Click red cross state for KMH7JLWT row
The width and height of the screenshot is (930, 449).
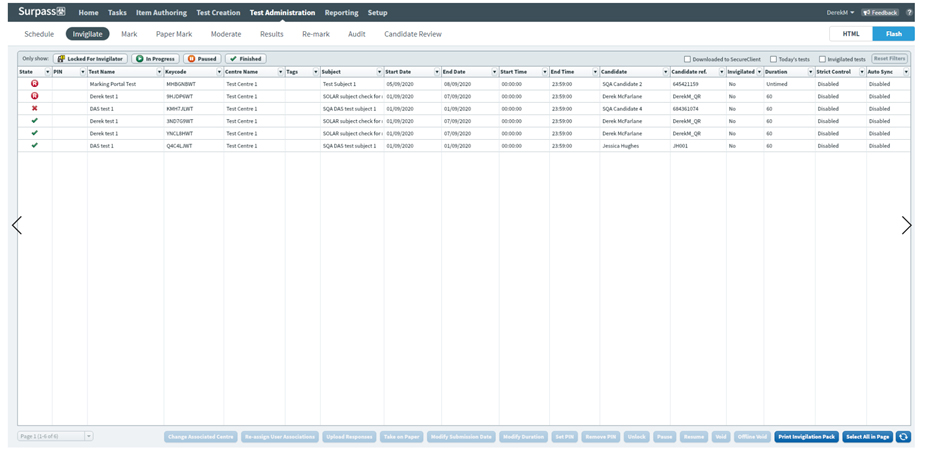tap(34, 108)
